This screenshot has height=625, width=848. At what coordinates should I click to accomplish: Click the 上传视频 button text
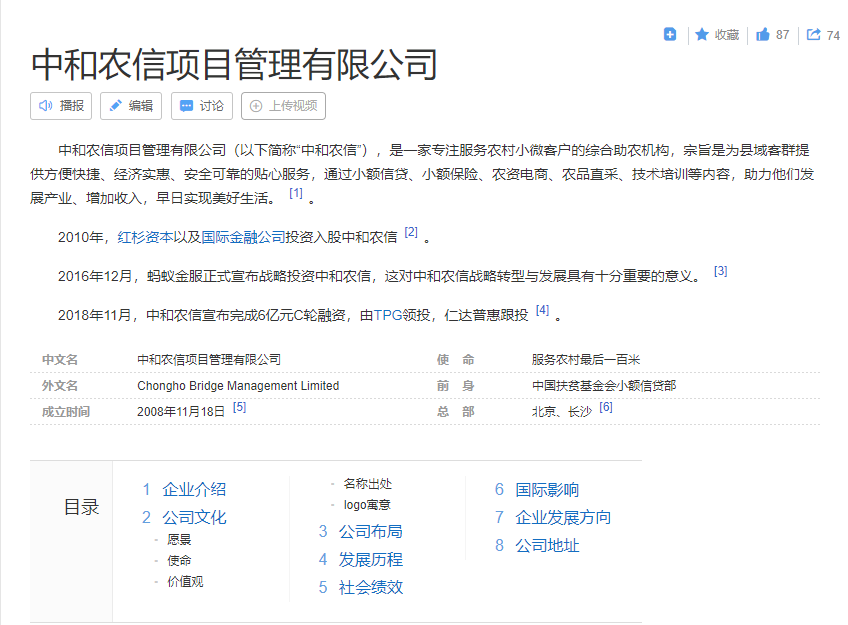click(x=293, y=106)
